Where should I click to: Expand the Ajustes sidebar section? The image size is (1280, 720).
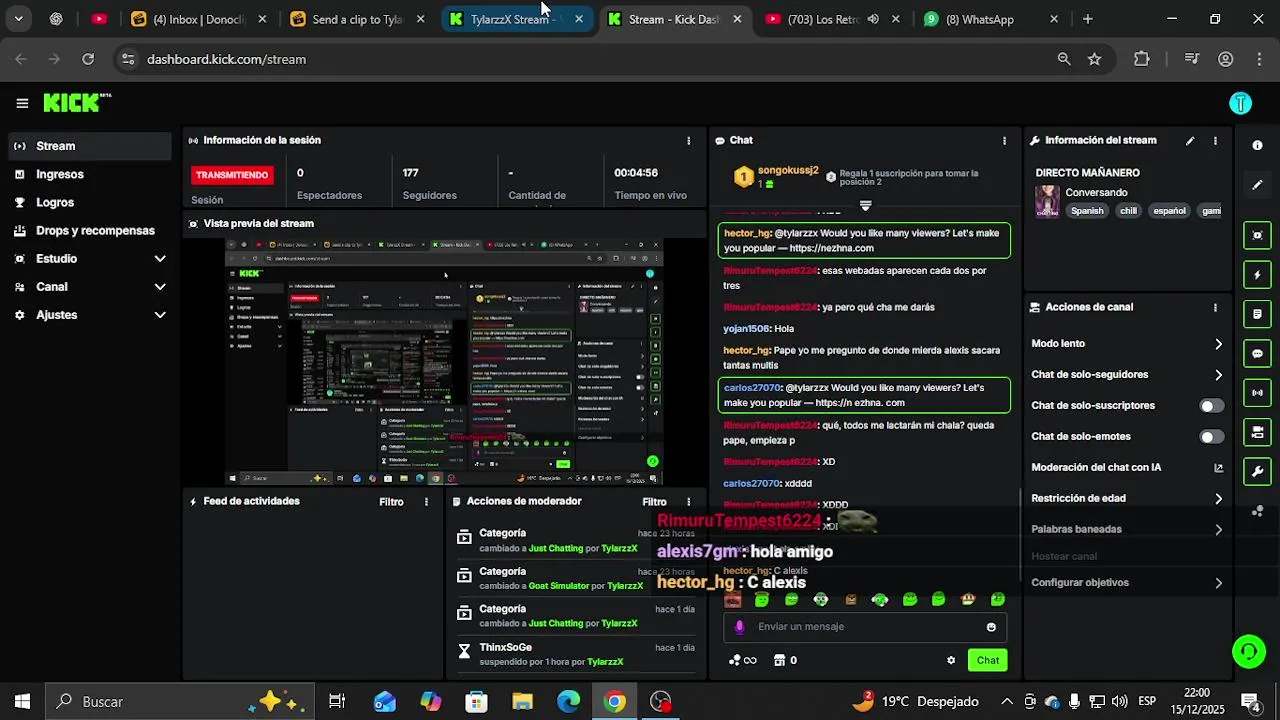(x=160, y=315)
